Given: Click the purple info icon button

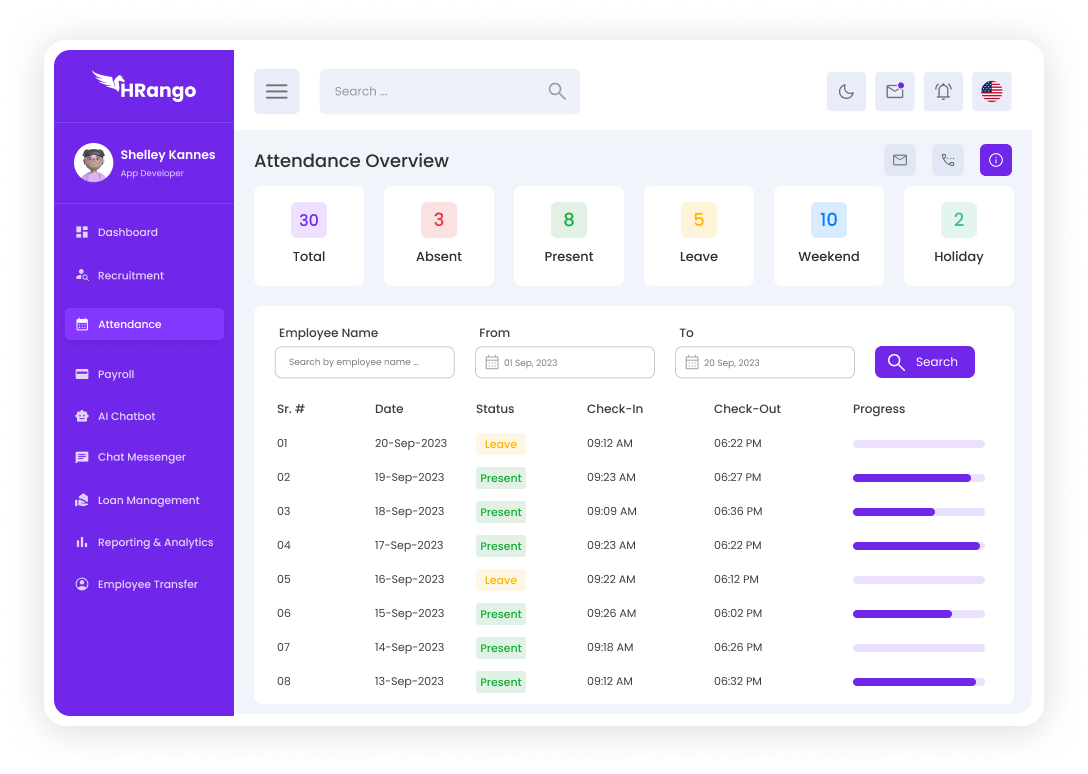Looking at the screenshot, I should click(996, 160).
